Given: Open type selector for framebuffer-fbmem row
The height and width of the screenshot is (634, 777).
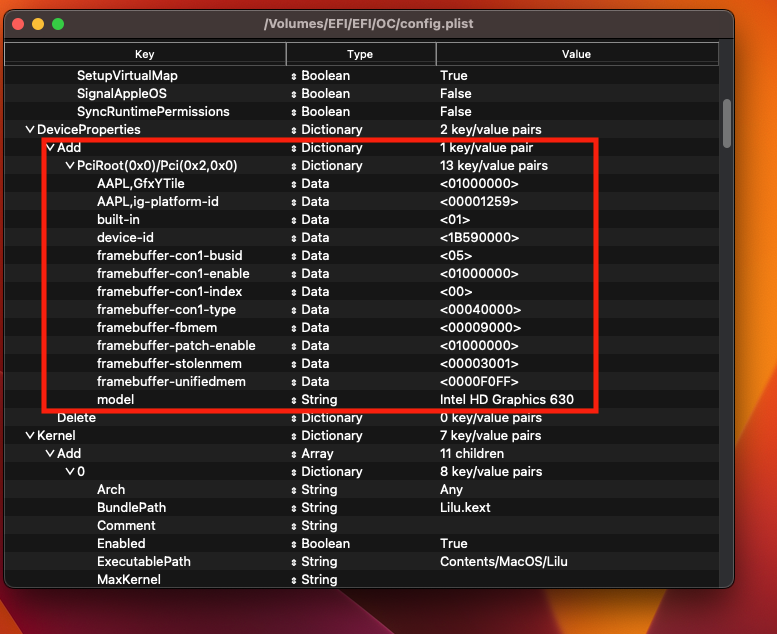Looking at the screenshot, I should coord(294,328).
